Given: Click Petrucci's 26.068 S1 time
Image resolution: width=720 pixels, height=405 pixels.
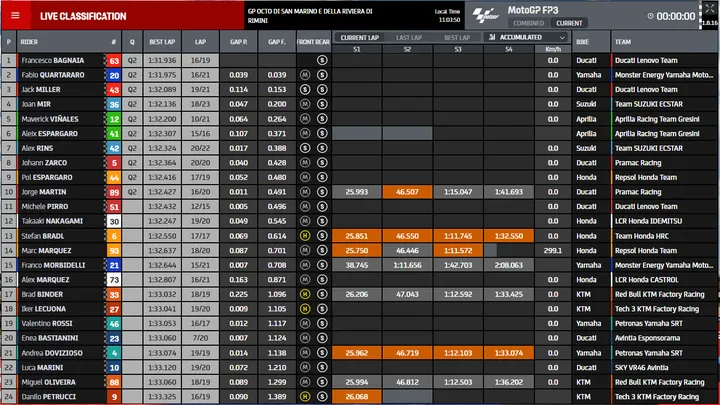Looking at the screenshot, I should pos(357,397).
